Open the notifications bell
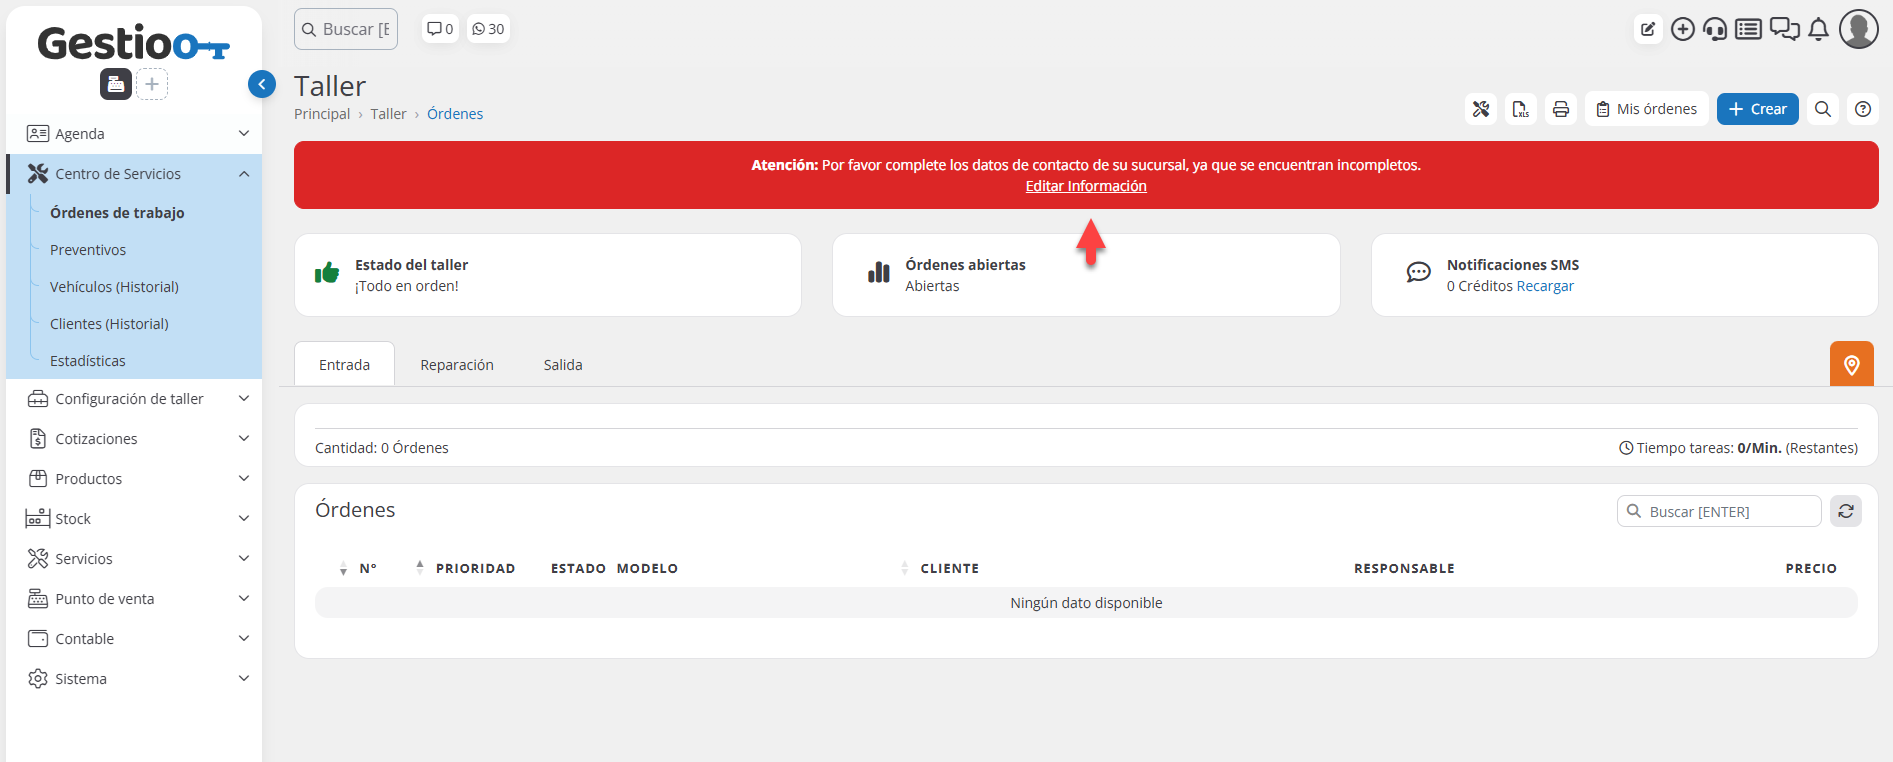This screenshot has width=1893, height=762. [x=1819, y=29]
